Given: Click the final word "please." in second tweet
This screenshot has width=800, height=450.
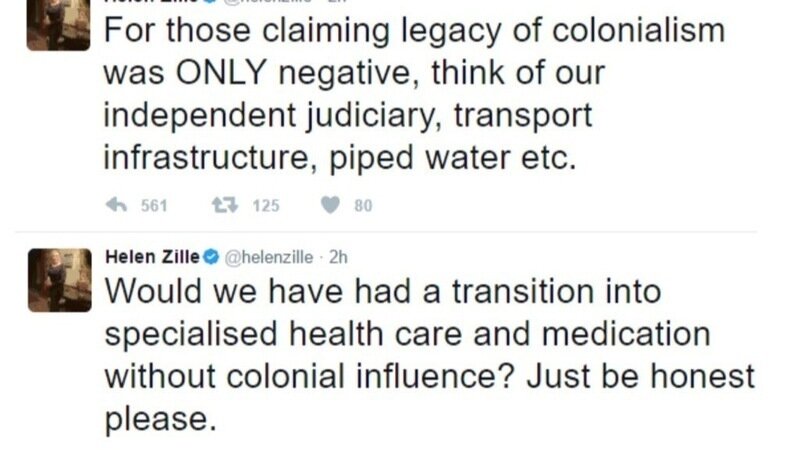Looking at the screenshot, I should pos(160,416).
